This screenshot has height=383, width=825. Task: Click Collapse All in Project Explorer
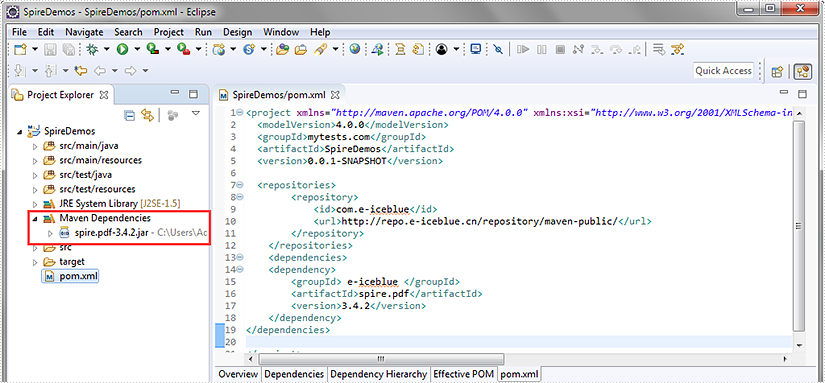pyautogui.click(x=129, y=115)
